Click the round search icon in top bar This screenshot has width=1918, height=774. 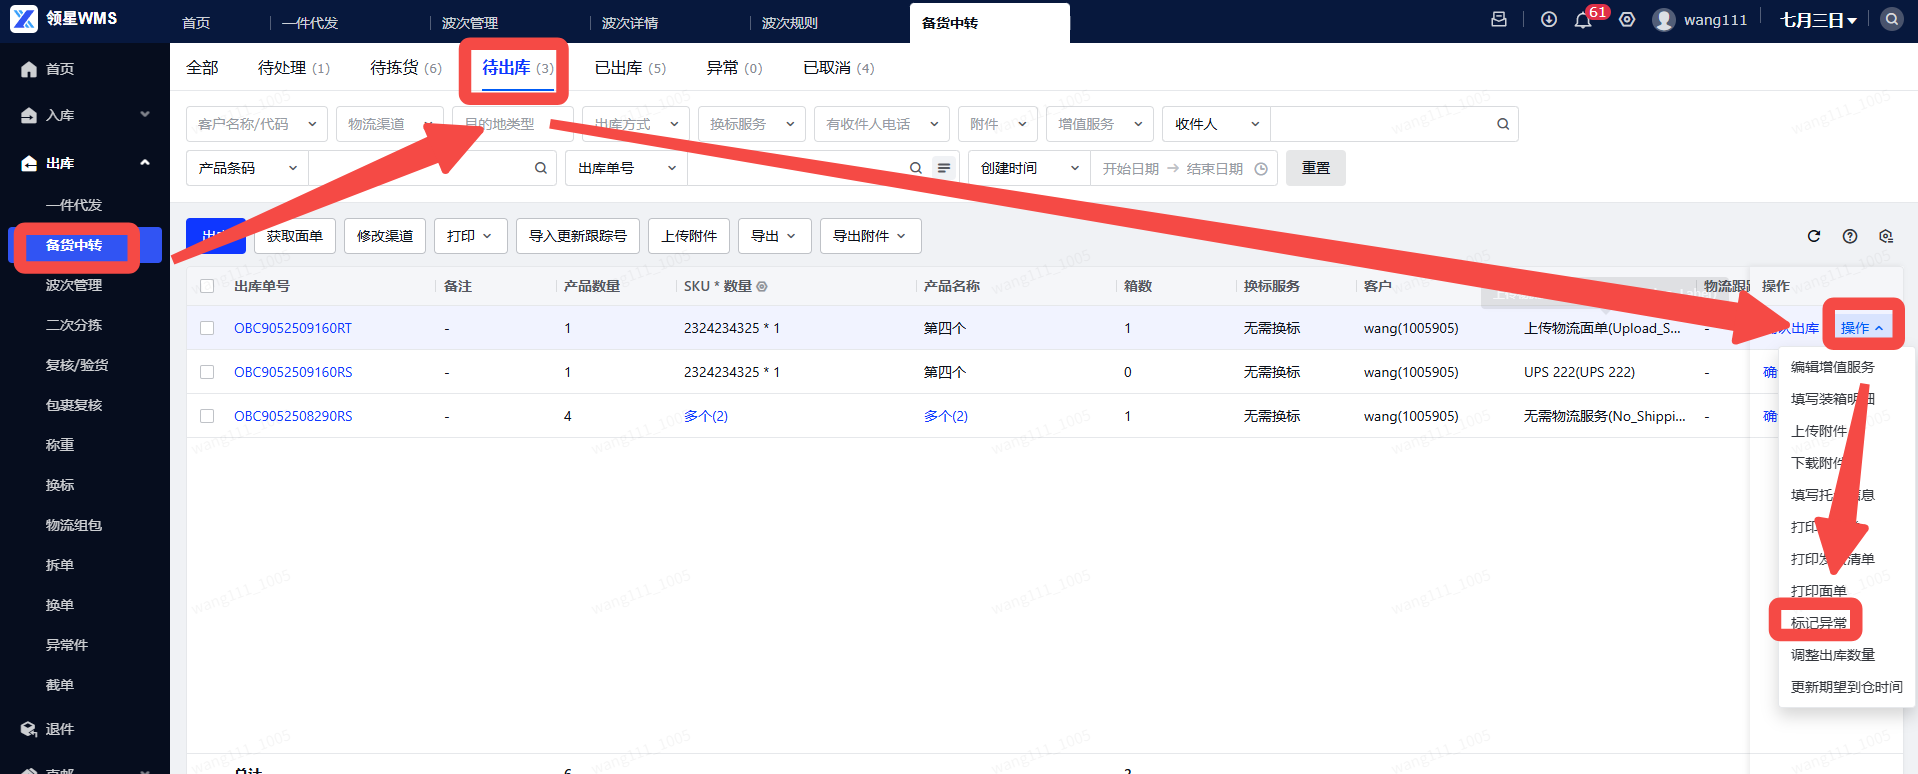pyautogui.click(x=1892, y=19)
